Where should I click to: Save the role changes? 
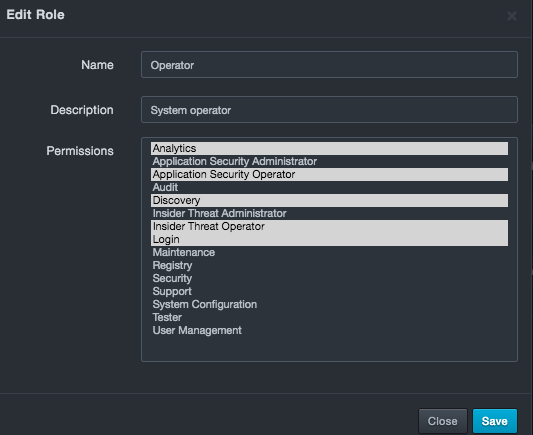495,421
